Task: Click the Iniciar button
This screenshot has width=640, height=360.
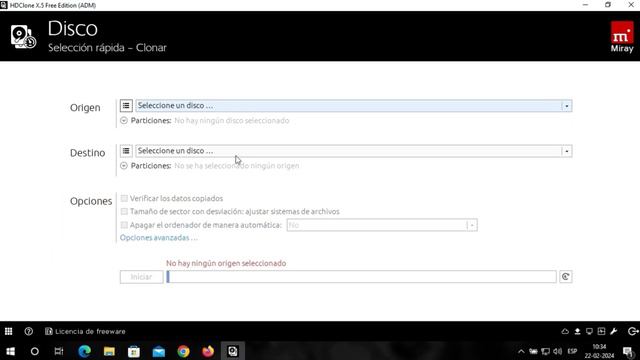Action: pos(141,277)
